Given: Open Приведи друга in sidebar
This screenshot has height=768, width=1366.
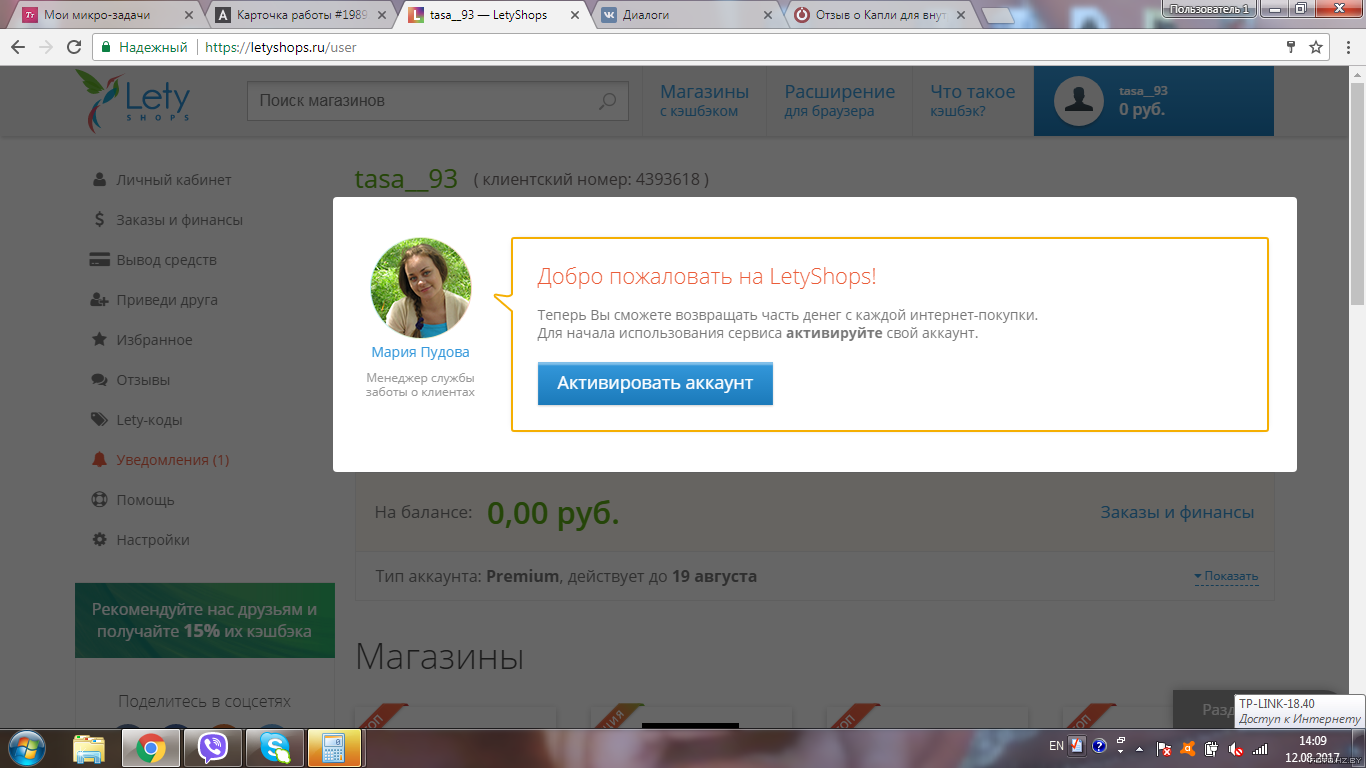Looking at the screenshot, I should pos(166,300).
